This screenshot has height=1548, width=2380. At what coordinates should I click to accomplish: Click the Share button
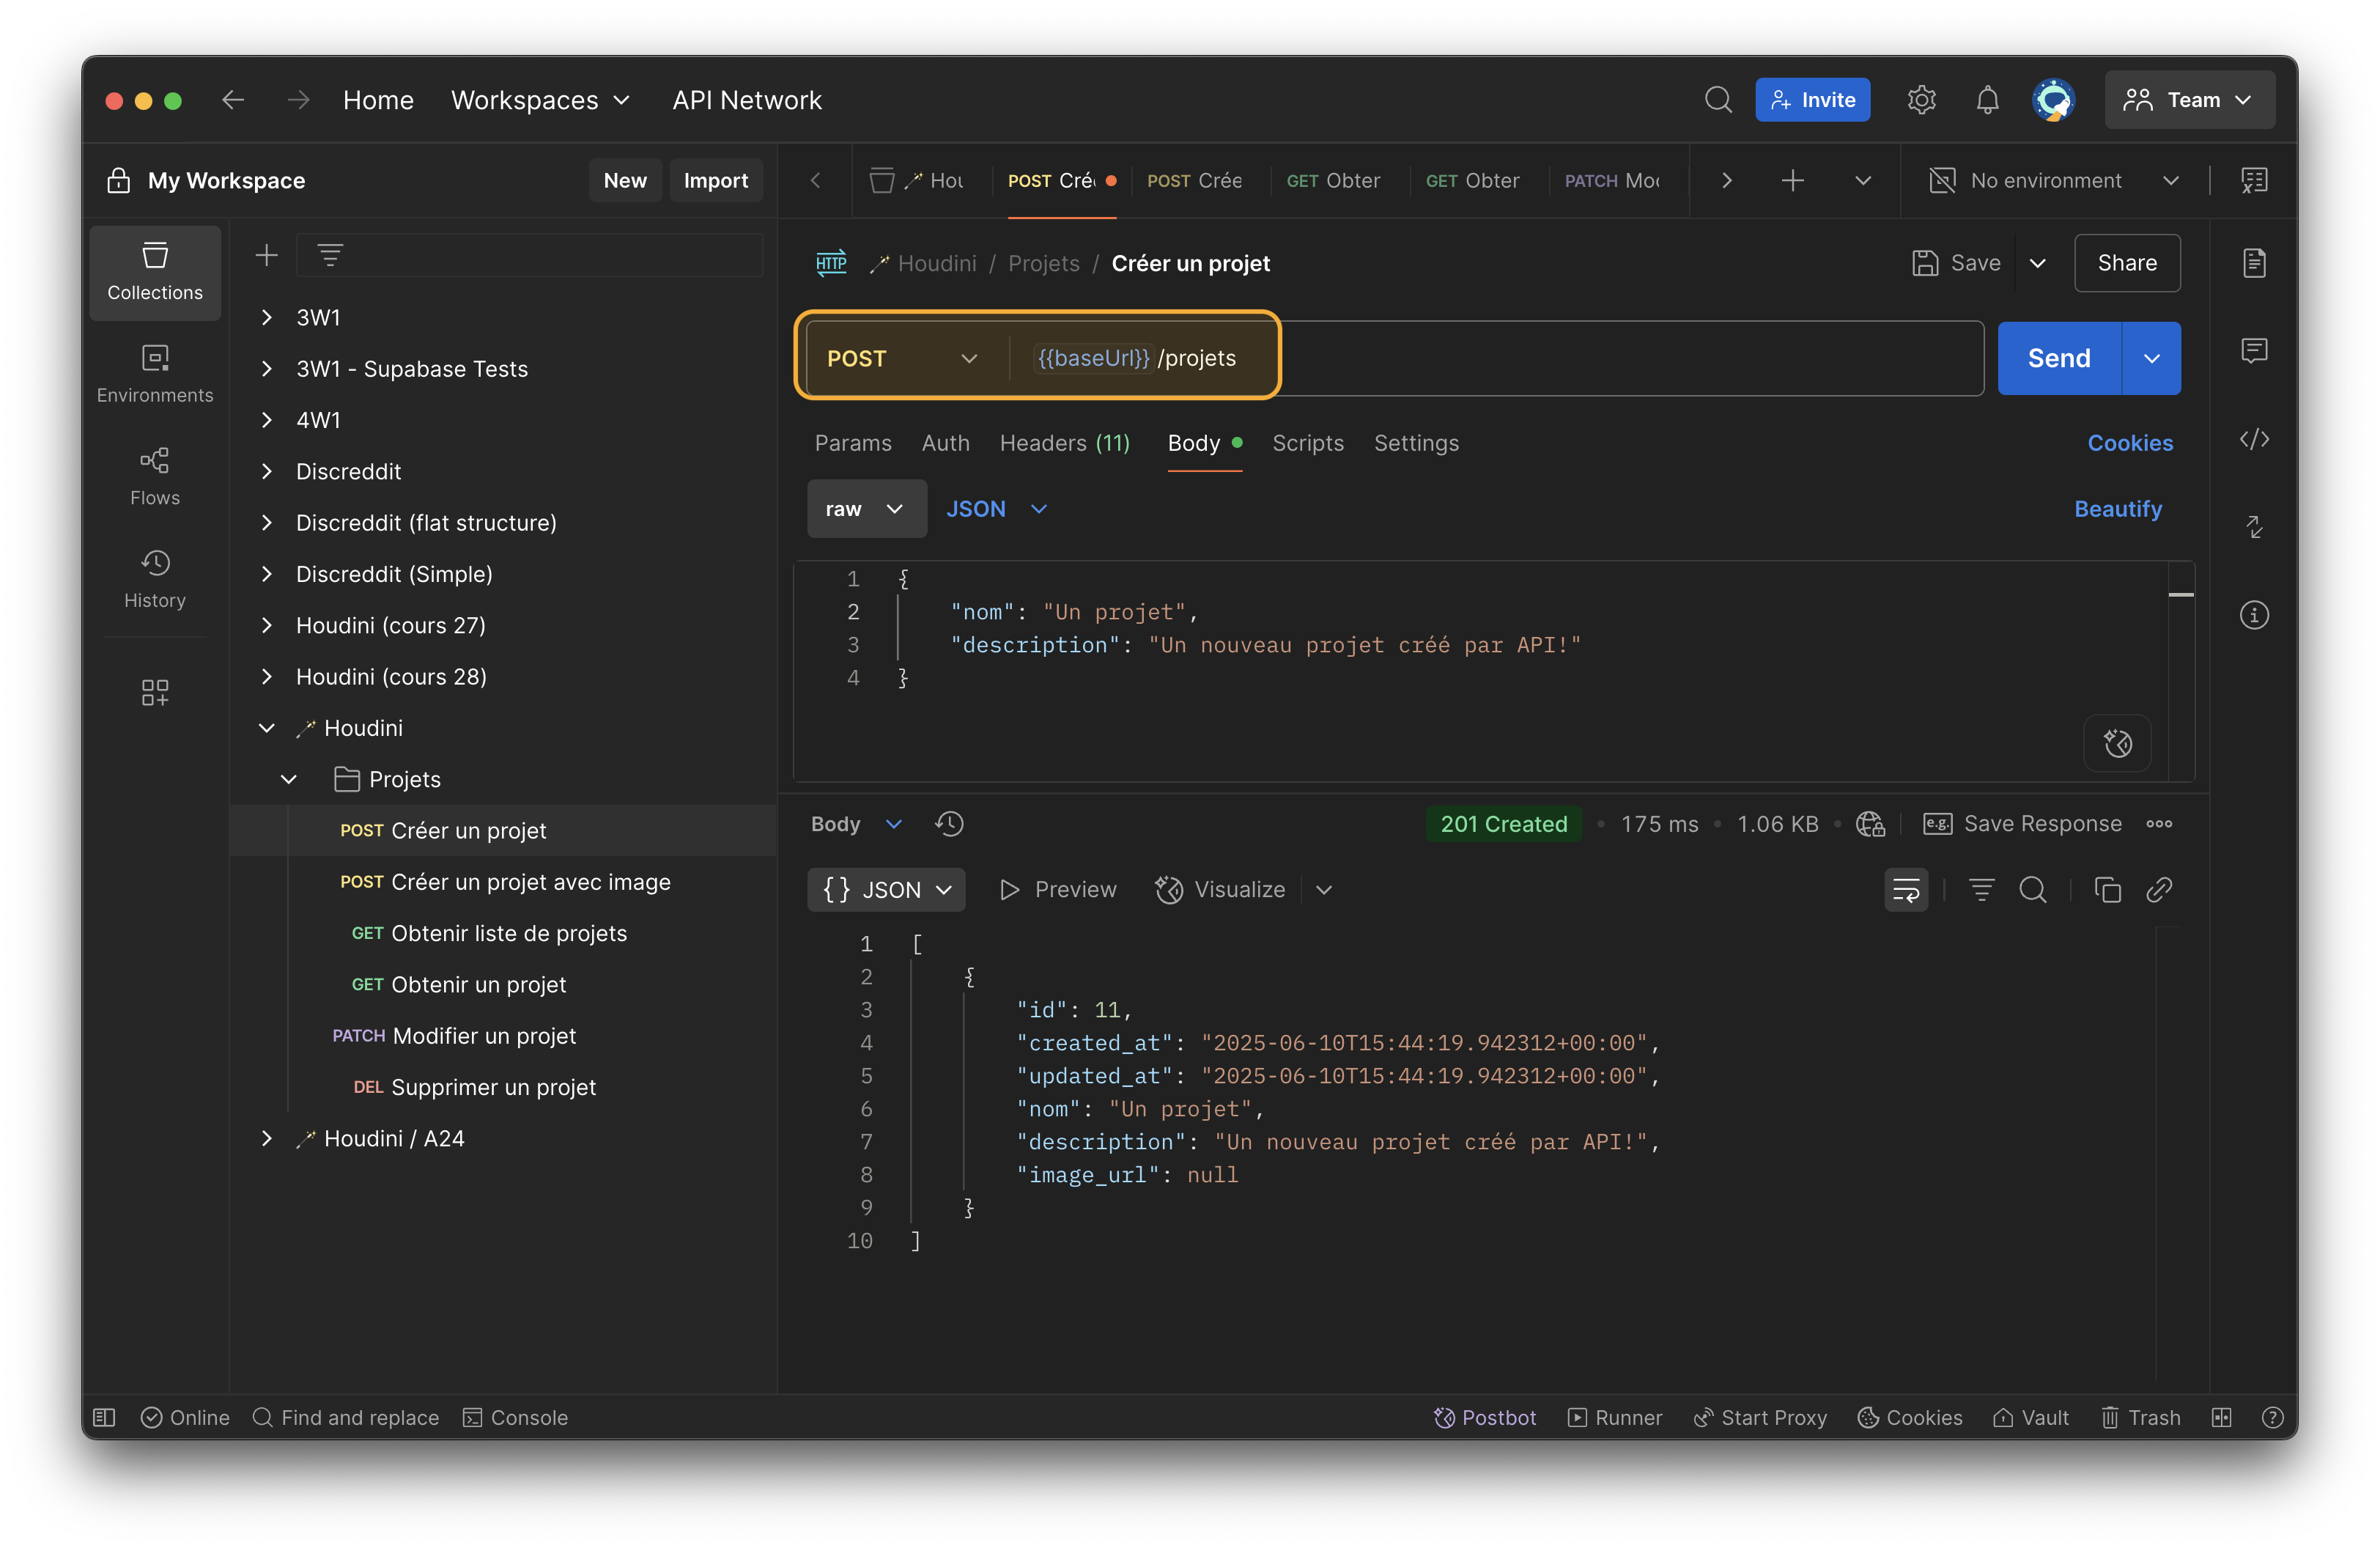2126,263
